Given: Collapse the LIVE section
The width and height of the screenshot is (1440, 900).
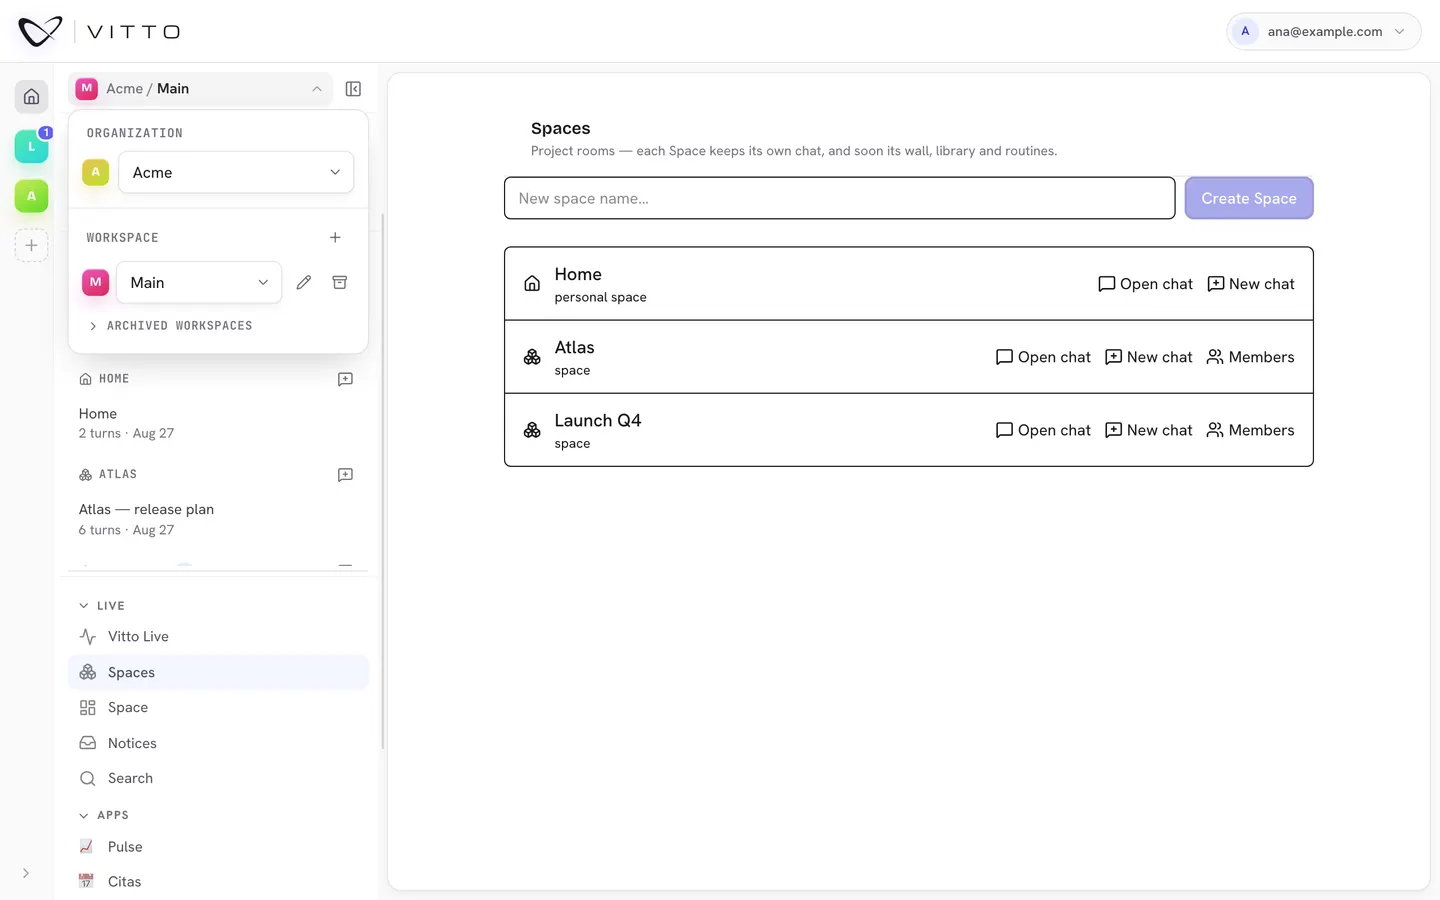Looking at the screenshot, I should pos(102,606).
